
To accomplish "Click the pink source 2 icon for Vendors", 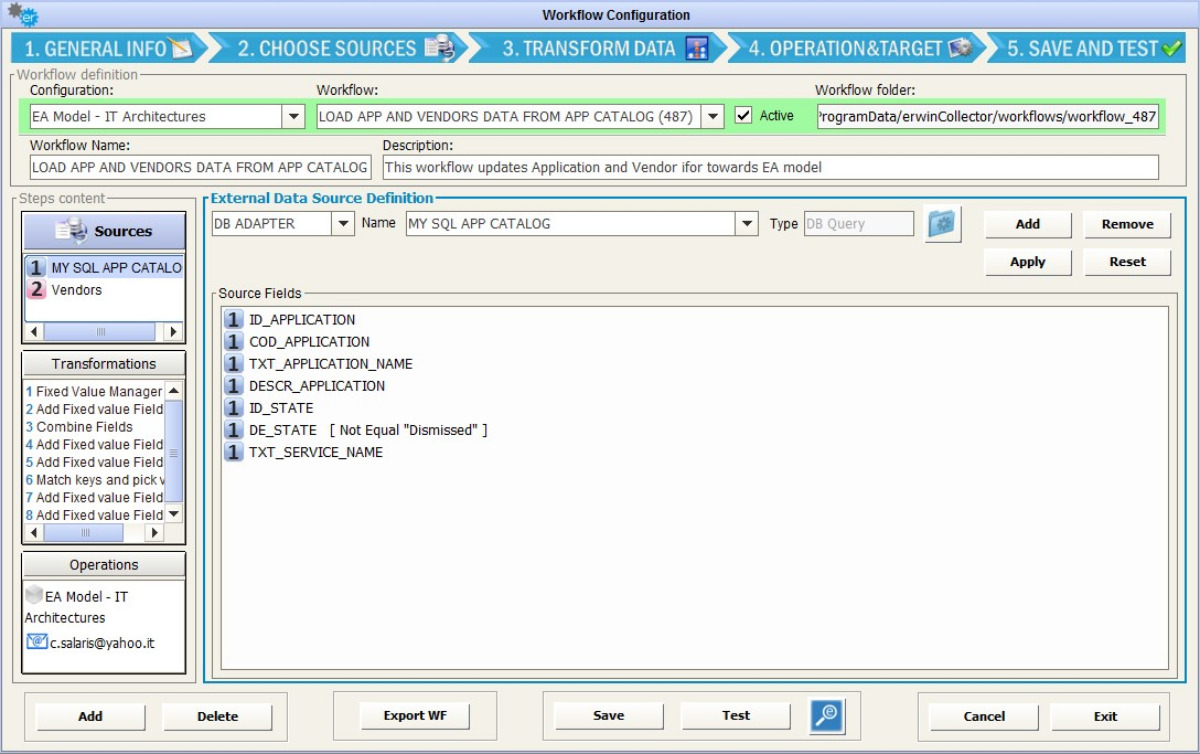I will pyautogui.click(x=37, y=290).
